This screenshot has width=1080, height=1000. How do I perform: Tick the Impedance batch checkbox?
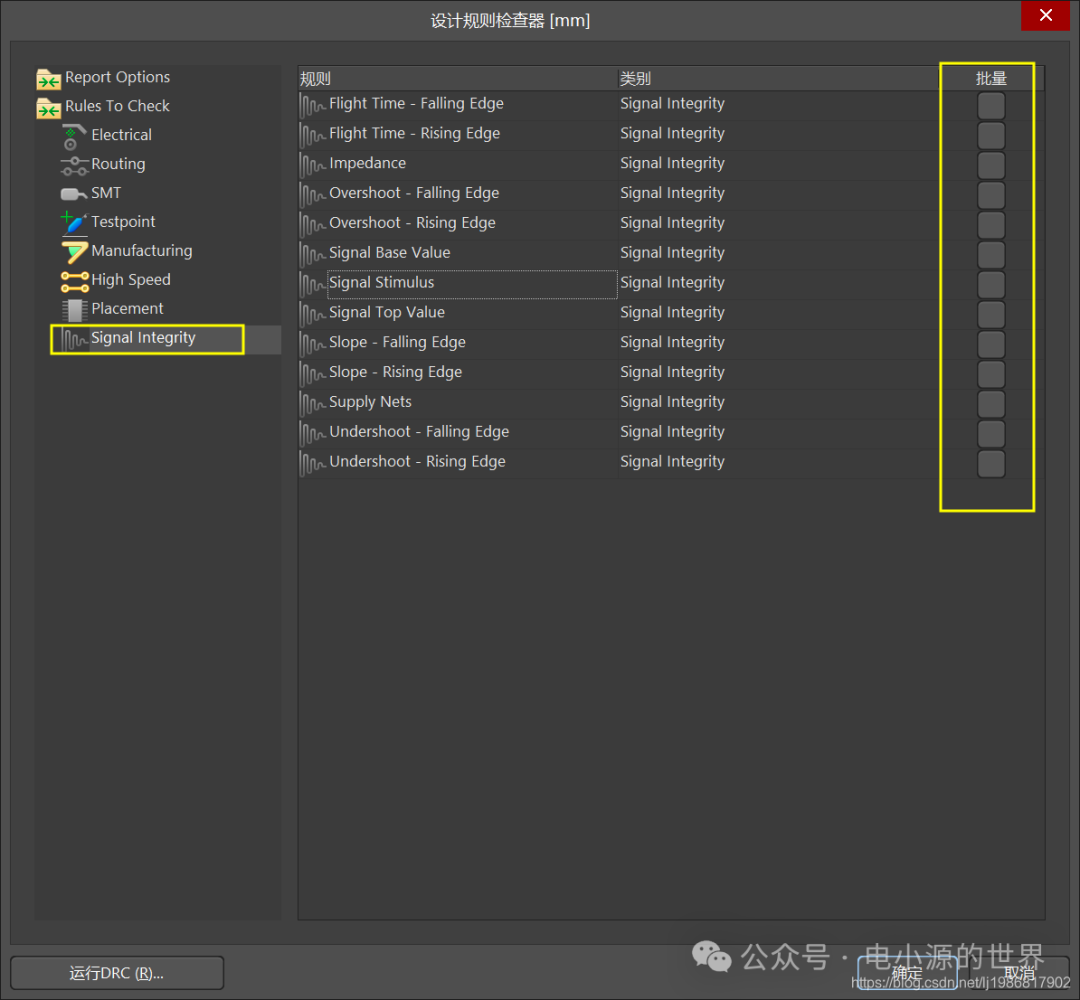(x=991, y=165)
